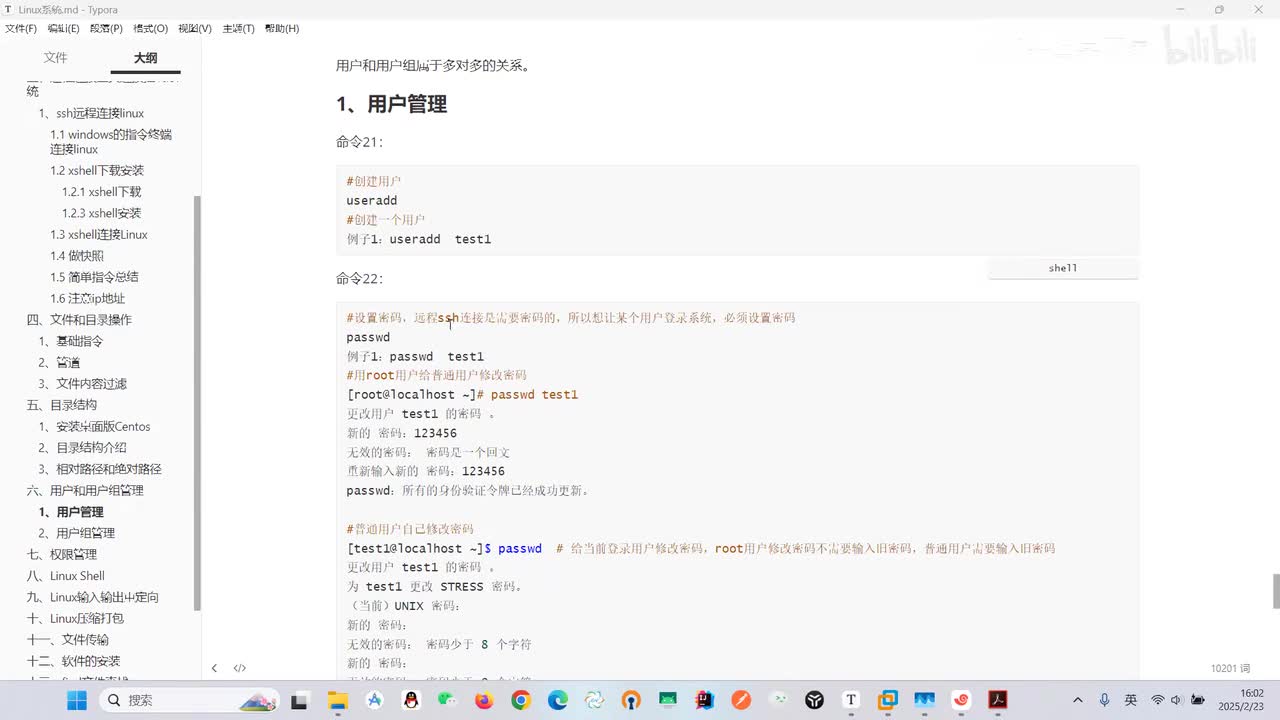Screen dimensions: 1280x720
Task: Go to 相对路径和绝对路径 outline item
Action: click(x=100, y=469)
